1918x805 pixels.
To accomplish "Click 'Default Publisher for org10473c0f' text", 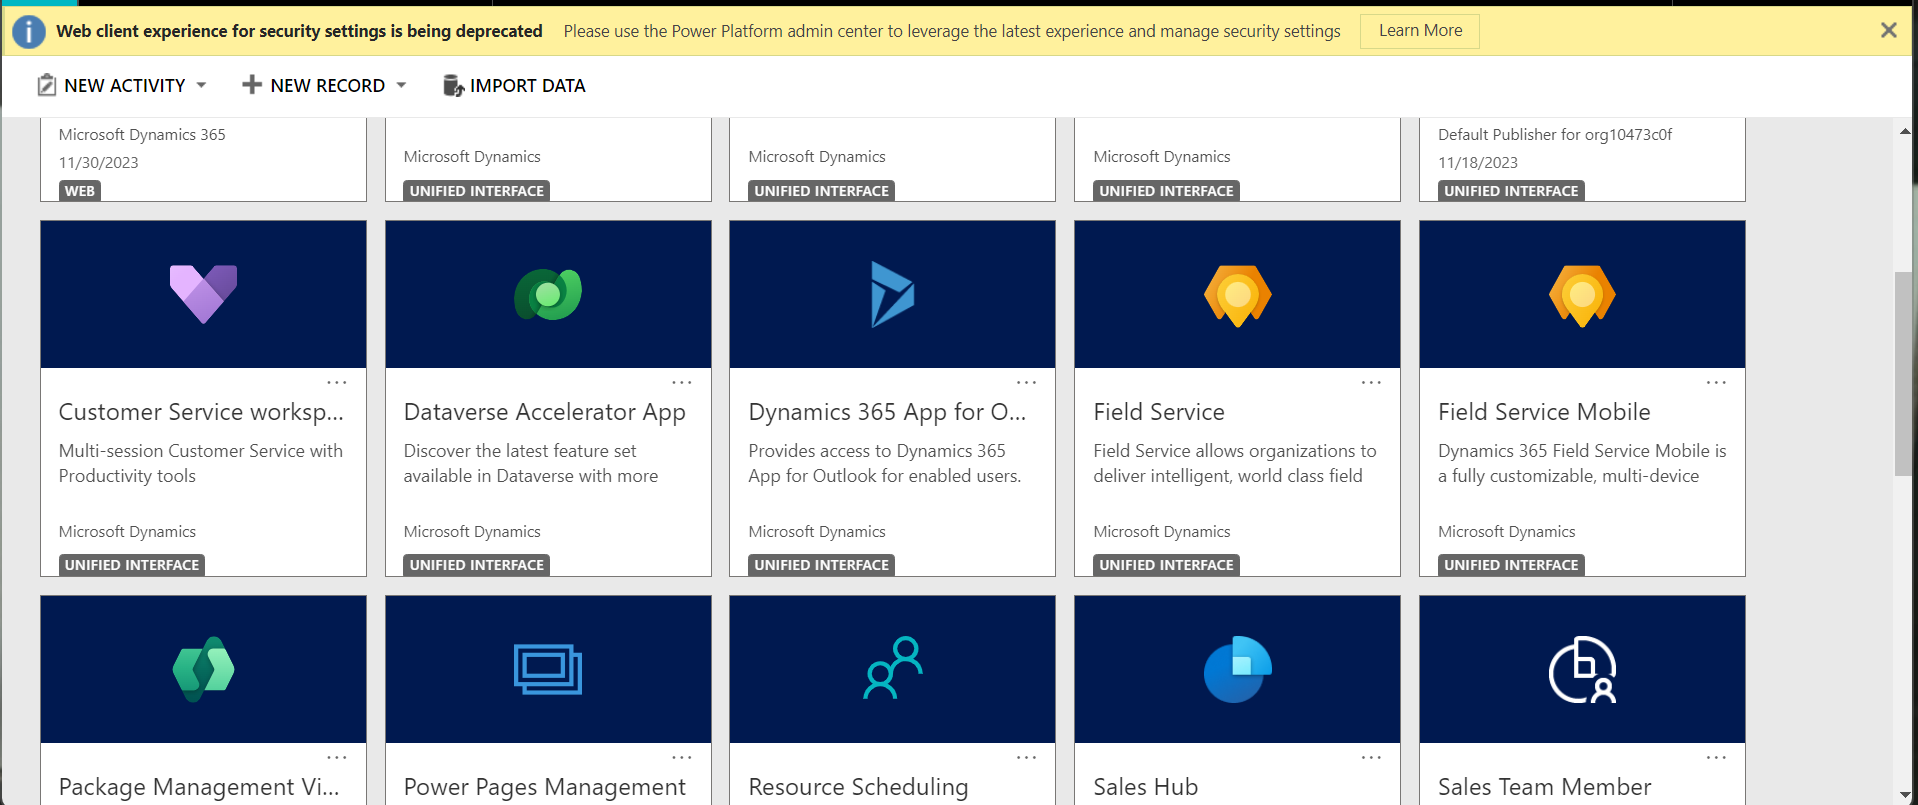I will (x=1555, y=135).
